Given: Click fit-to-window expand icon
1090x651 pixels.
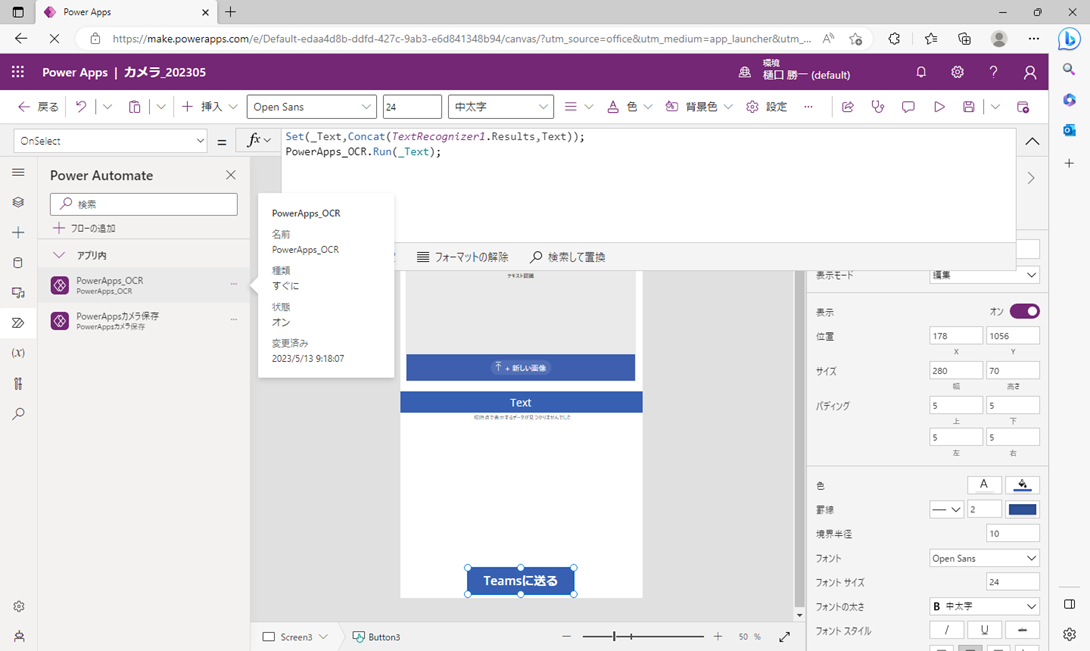Looking at the screenshot, I should [784, 636].
